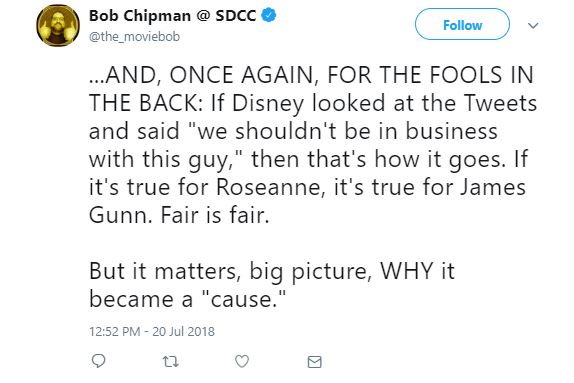Click the word Disney in the tweet
This screenshot has height=383, width=574.
click(268, 104)
